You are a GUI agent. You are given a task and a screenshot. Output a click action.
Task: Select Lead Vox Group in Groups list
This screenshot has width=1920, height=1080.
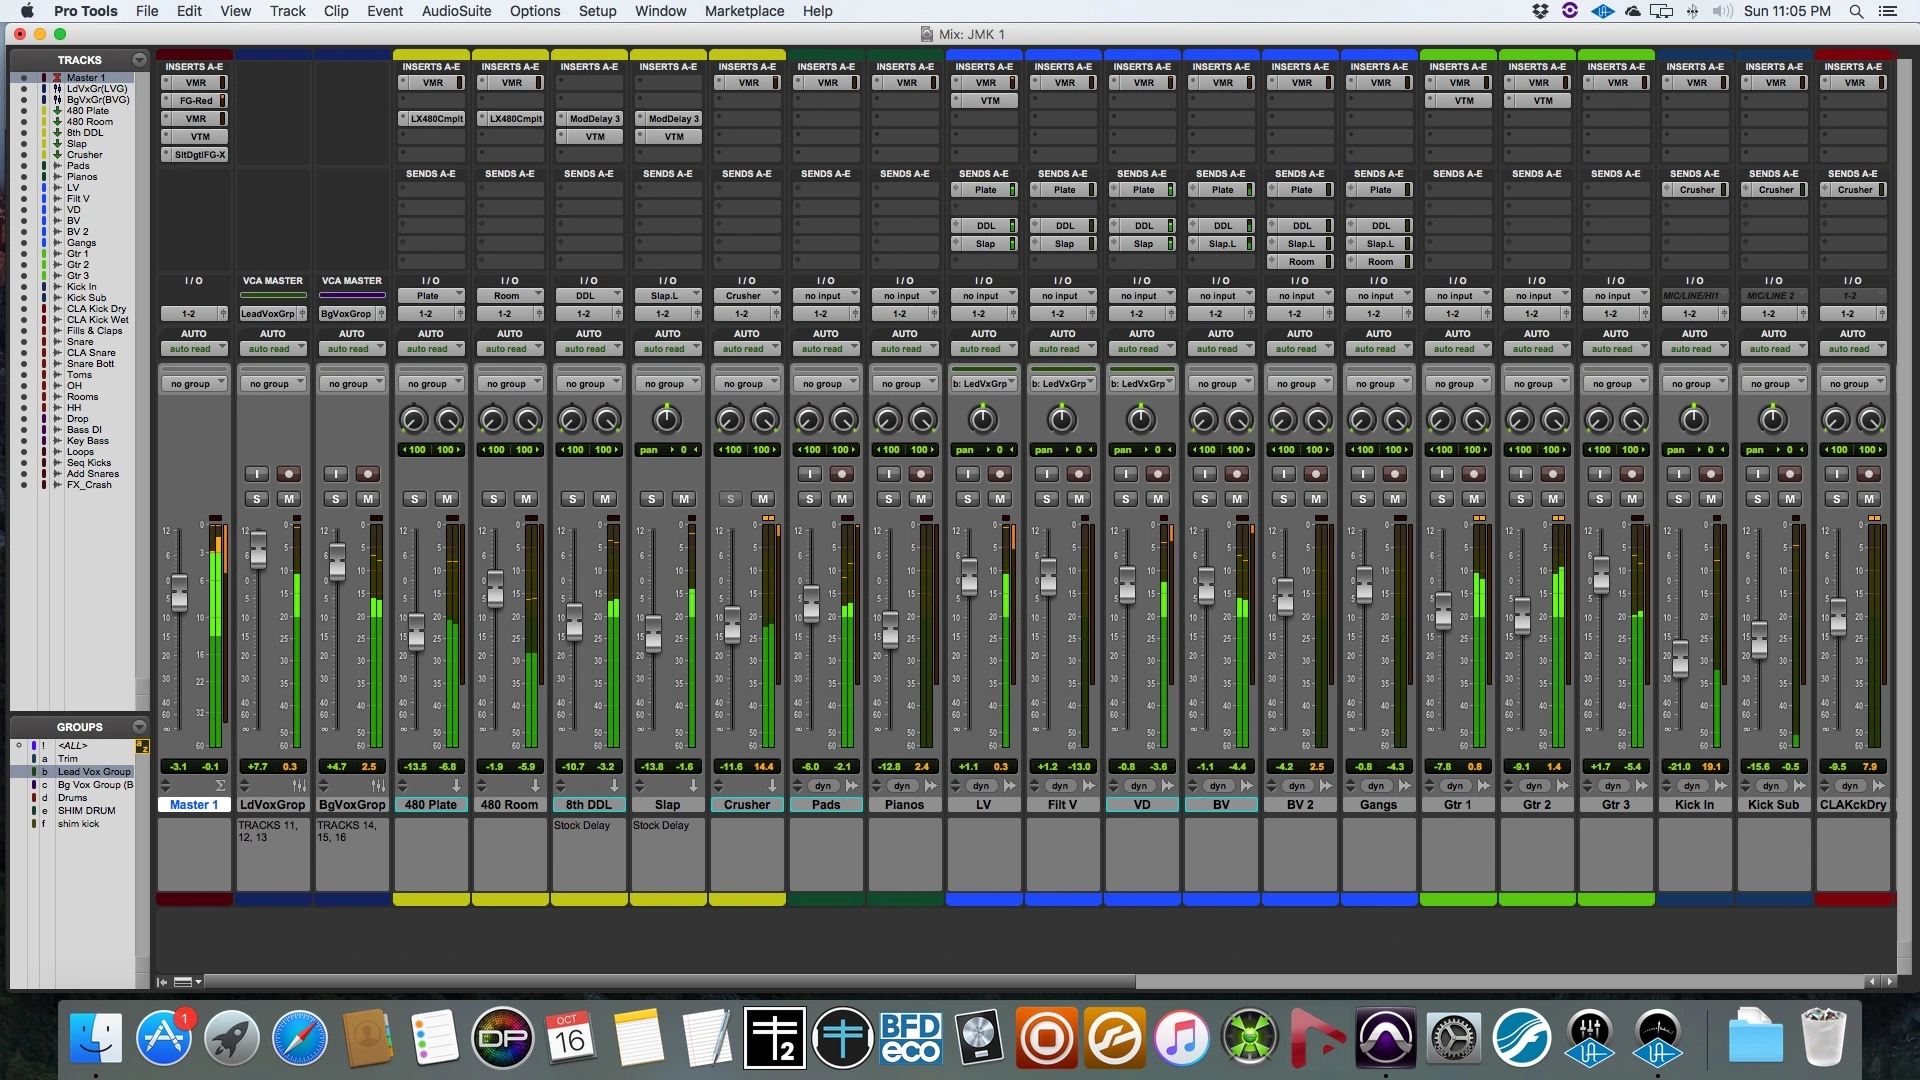click(94, 772)
